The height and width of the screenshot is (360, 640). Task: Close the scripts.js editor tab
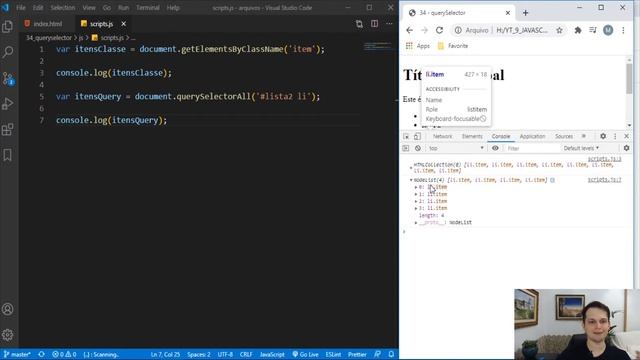[123, 24]
